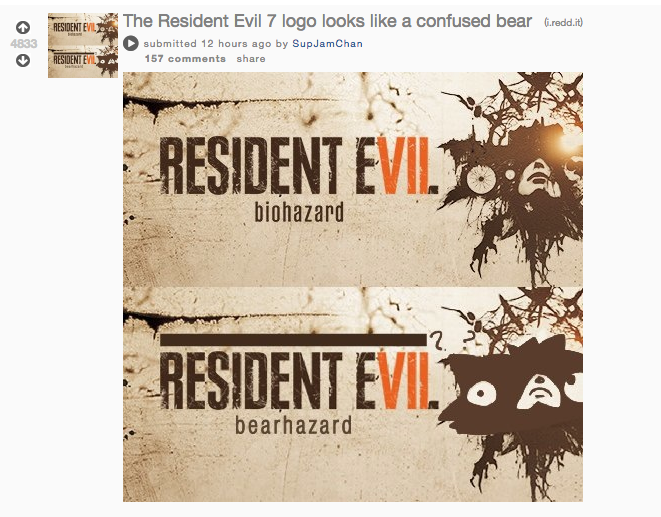The width and height of the screenshot is (661, 517).
Task: View the 157 comments
Action: 185,59
